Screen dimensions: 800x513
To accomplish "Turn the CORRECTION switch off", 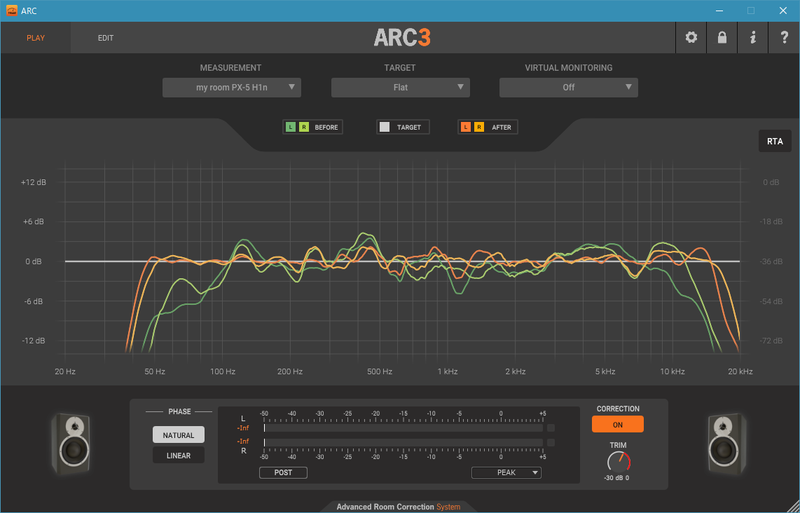I will [x=617, y=424].
